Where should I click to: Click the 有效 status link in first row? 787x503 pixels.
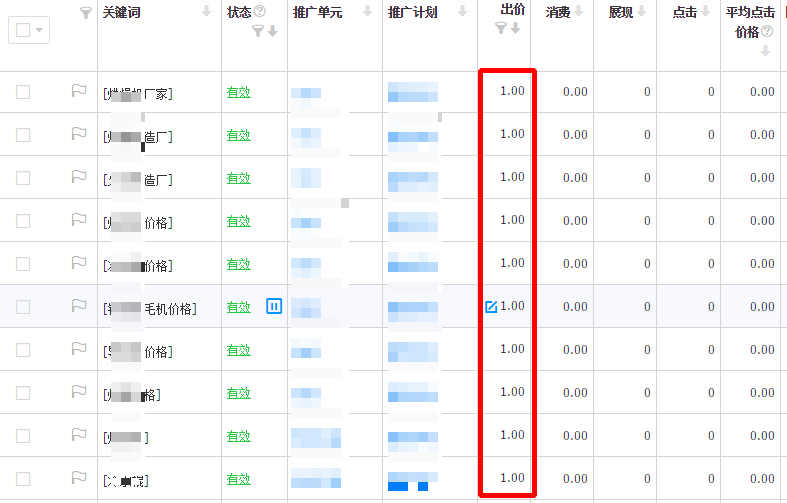click(x=238, y=92)
